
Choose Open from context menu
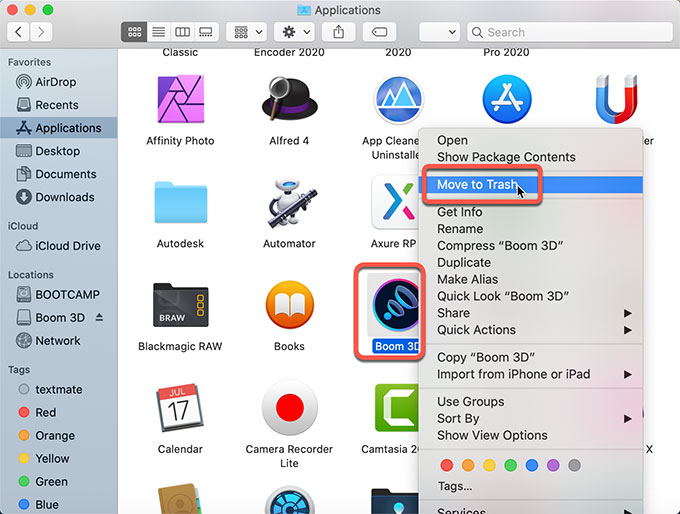533,140
